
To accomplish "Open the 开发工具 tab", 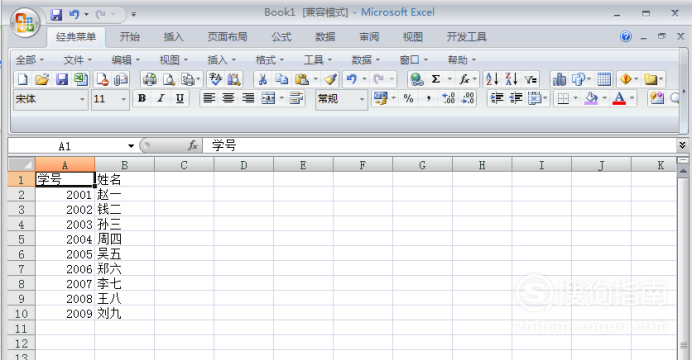I will click(466, 37).
